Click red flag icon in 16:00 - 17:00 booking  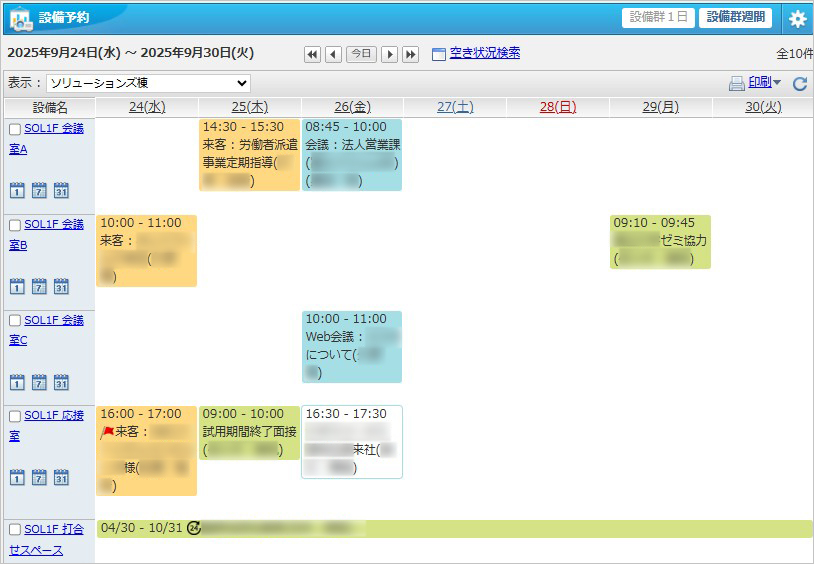[x=107, y=432]
